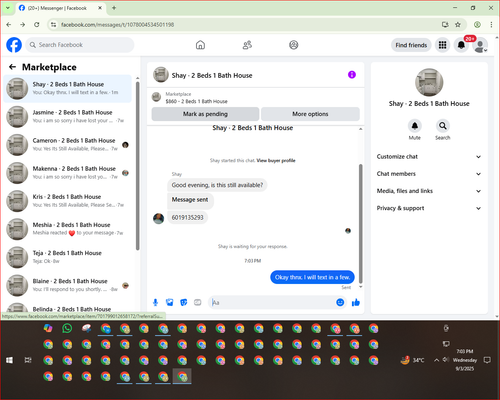This screenshot has width=500, height=400.
Task: Click the conversation list scrollbar
Action: click(x=137, y=165)
